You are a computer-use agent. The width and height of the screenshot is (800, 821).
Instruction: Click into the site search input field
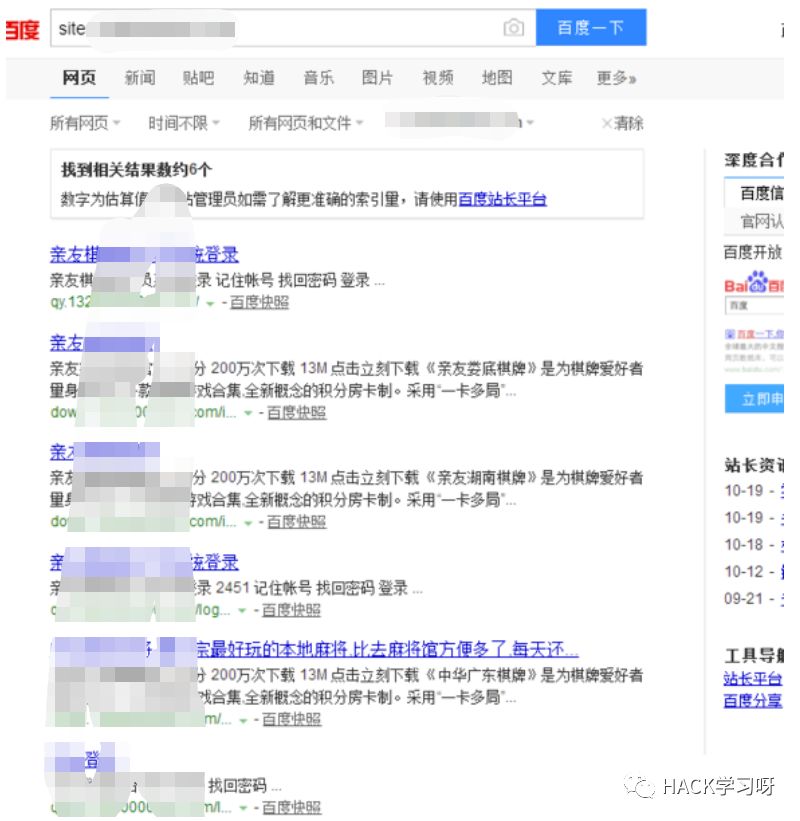coord(293,28)
